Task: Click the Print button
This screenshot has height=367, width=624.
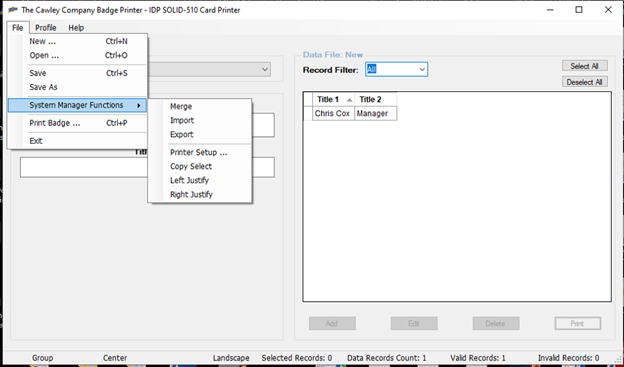Action: coord(577,323)
